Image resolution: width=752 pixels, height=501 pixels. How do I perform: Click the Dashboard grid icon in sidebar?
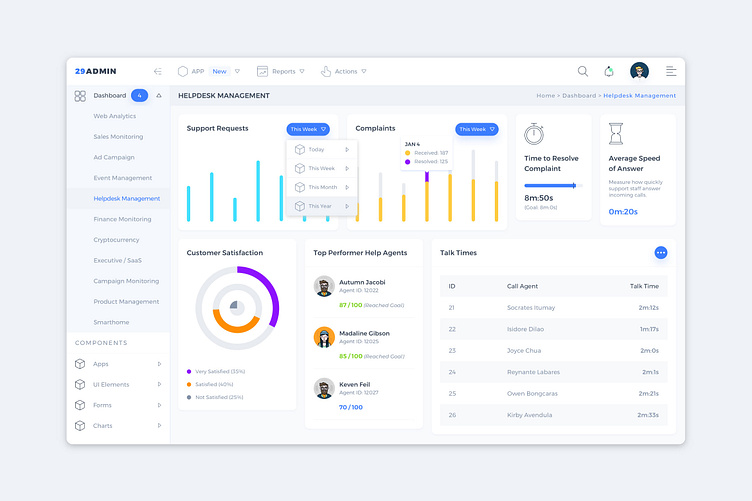click(80, 96)
